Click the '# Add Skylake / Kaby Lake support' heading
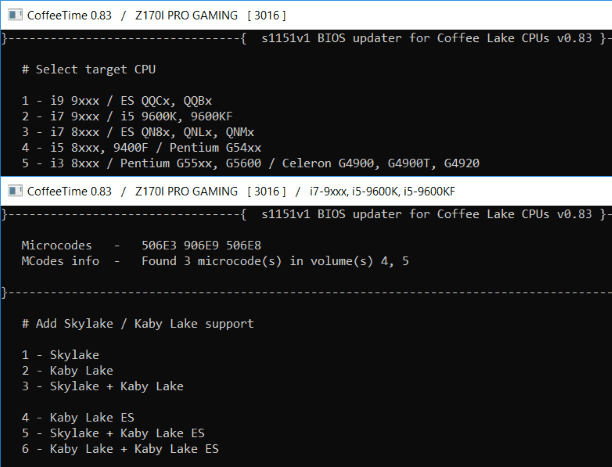612x467 pixels. pyautogui.click(x=138, y=324)
